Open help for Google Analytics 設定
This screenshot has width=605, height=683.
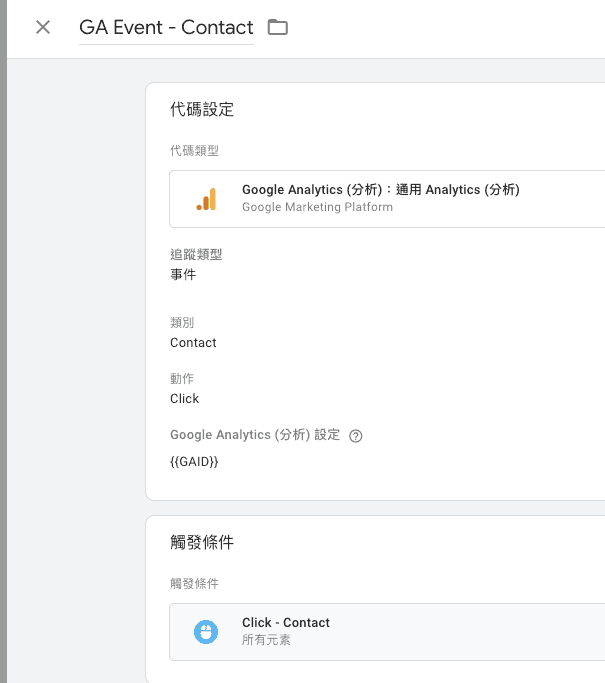(x=355, y=436)
